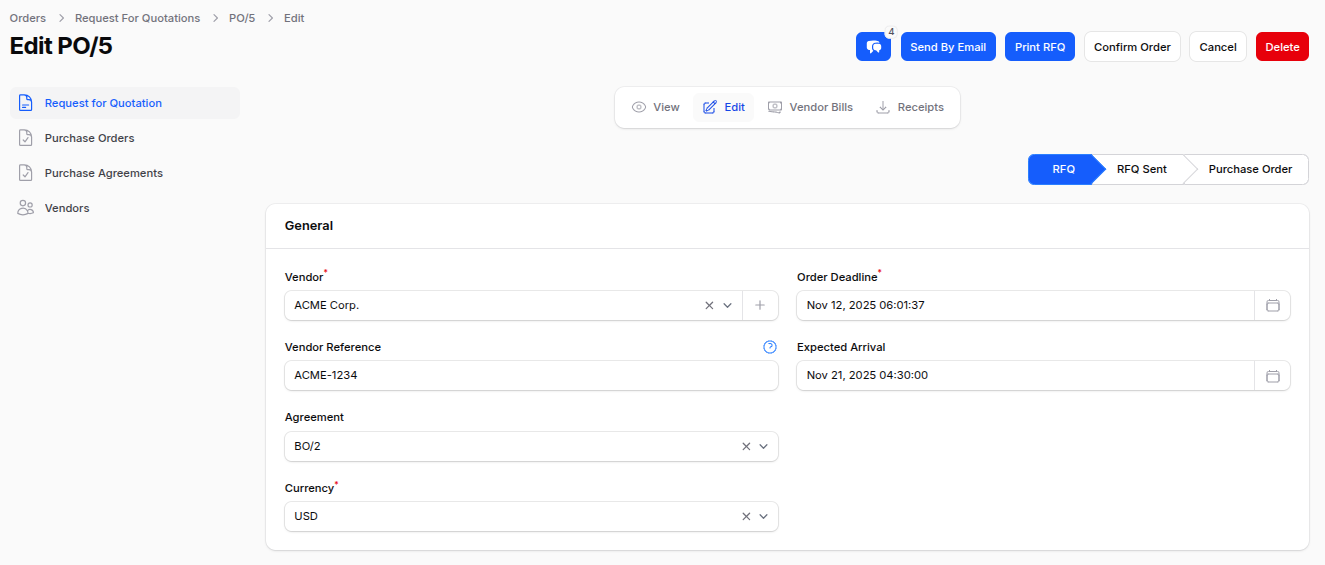1325x565 pixels.
Task: Click the eye icon on View tab
Action: [639, 107]
